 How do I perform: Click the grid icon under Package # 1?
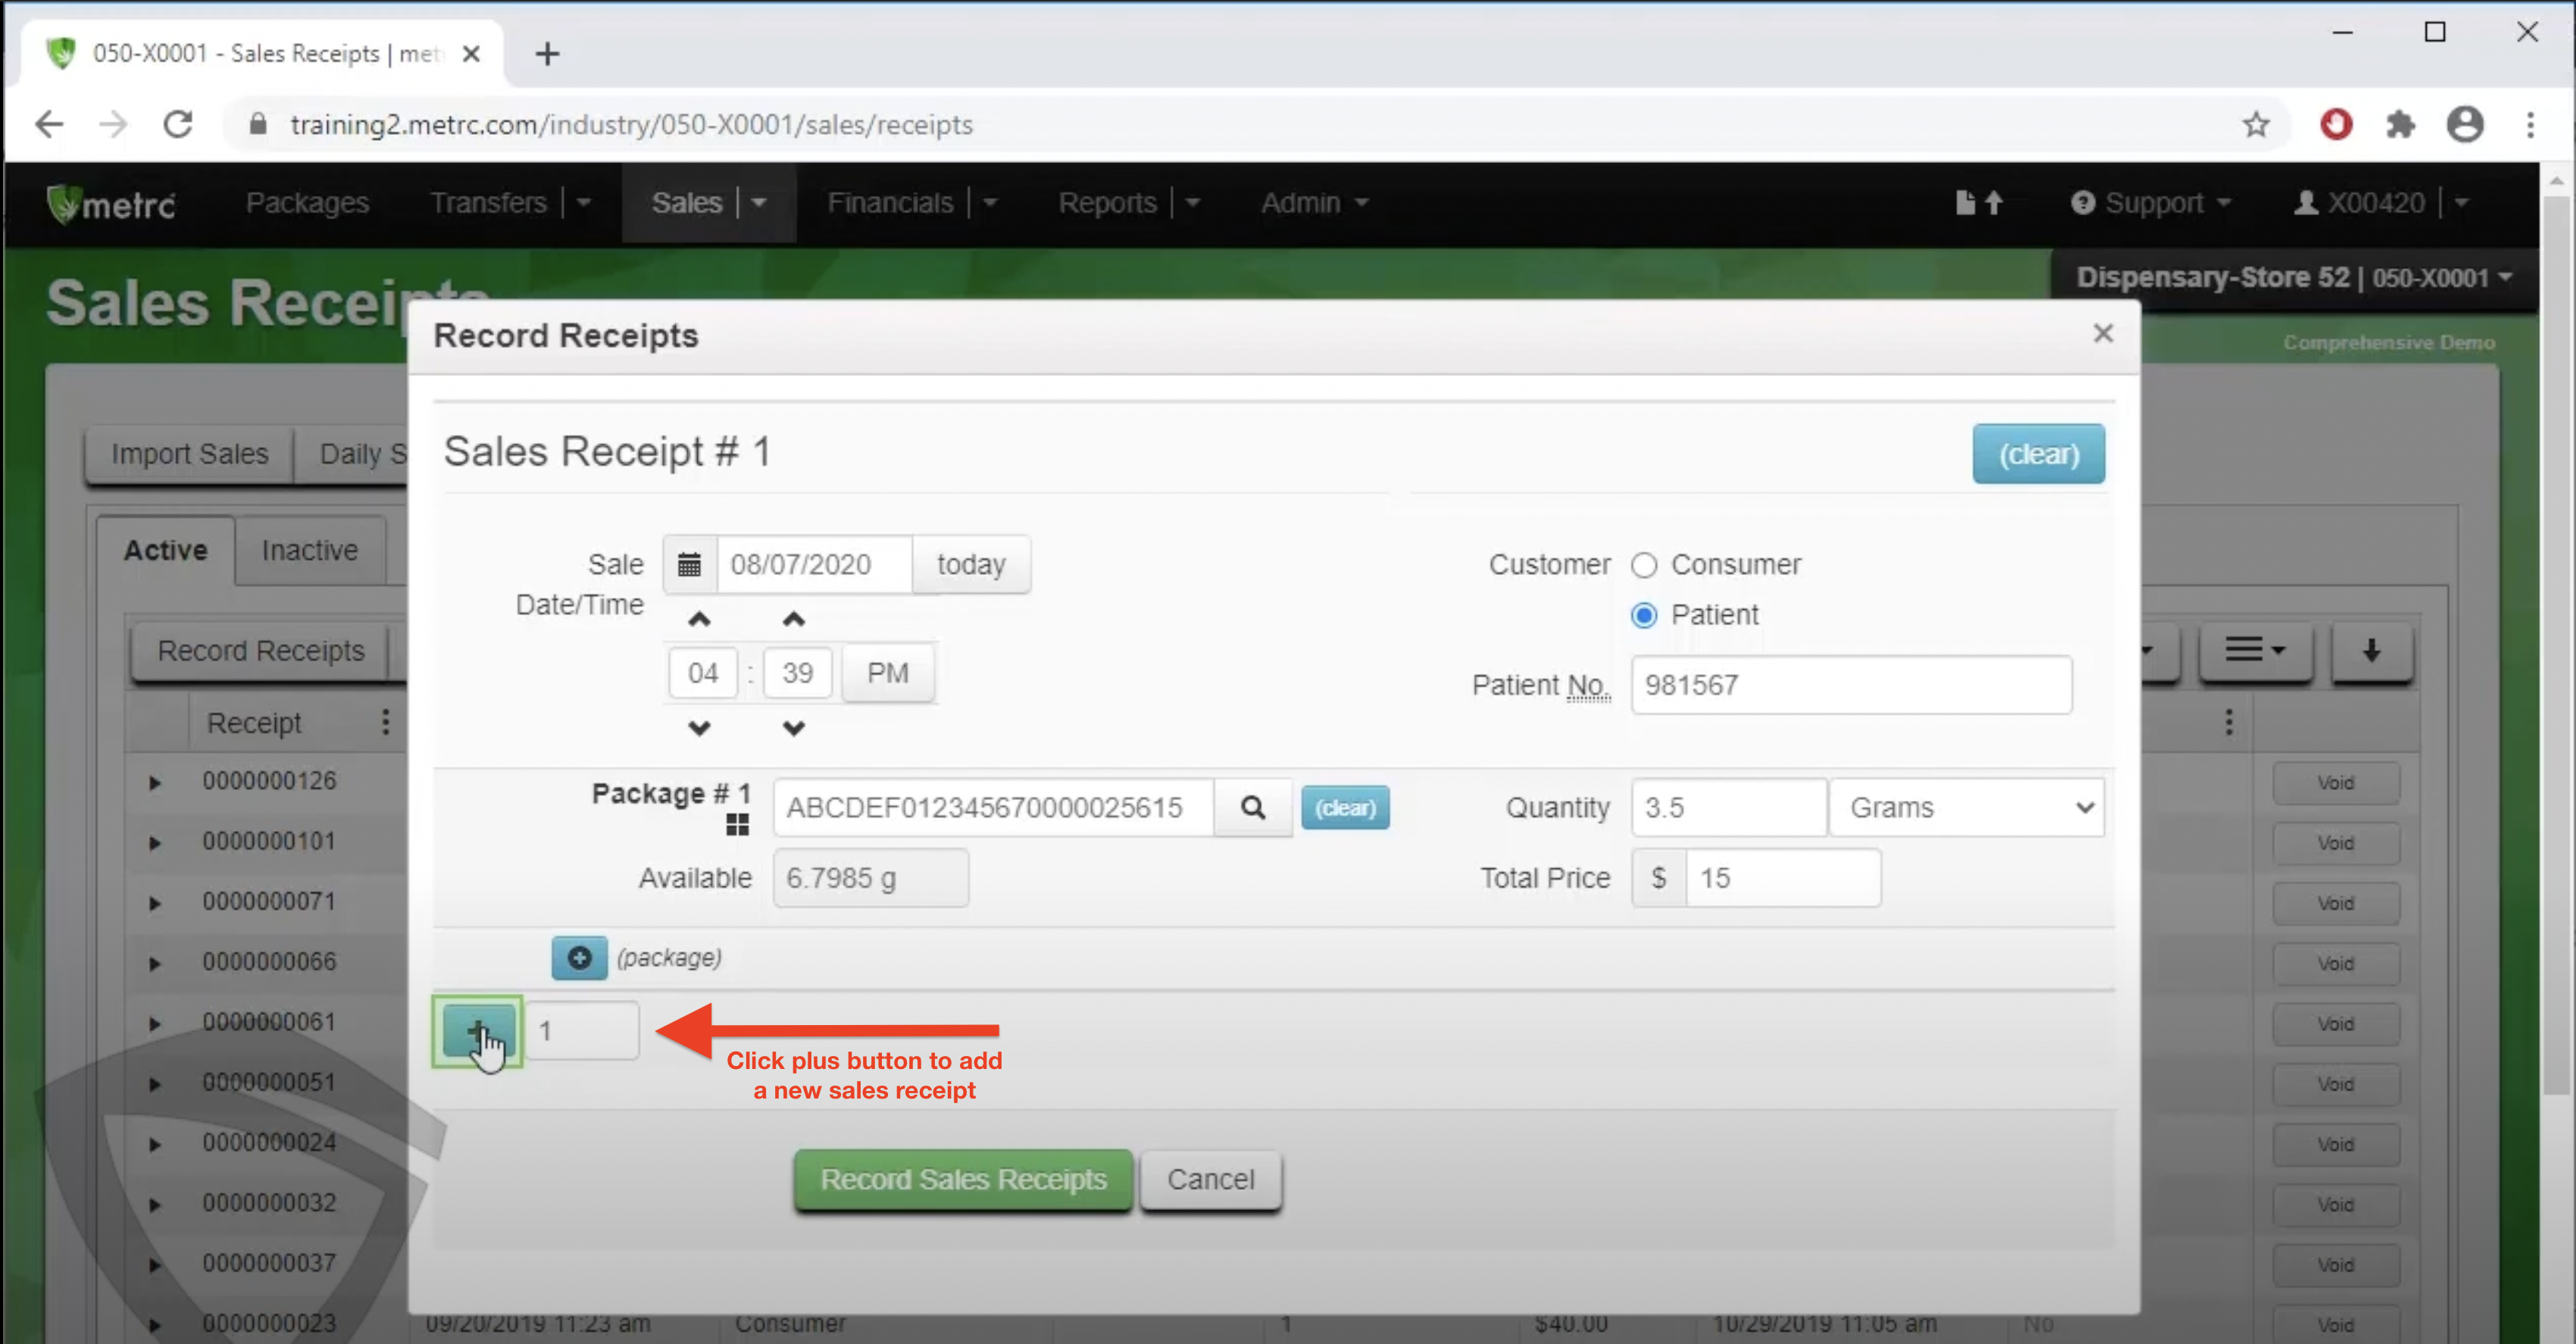click(x=737, y=825)
